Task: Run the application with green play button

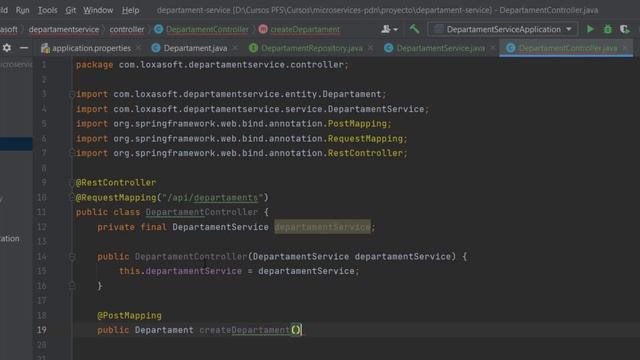Action: tap(590, 29)
